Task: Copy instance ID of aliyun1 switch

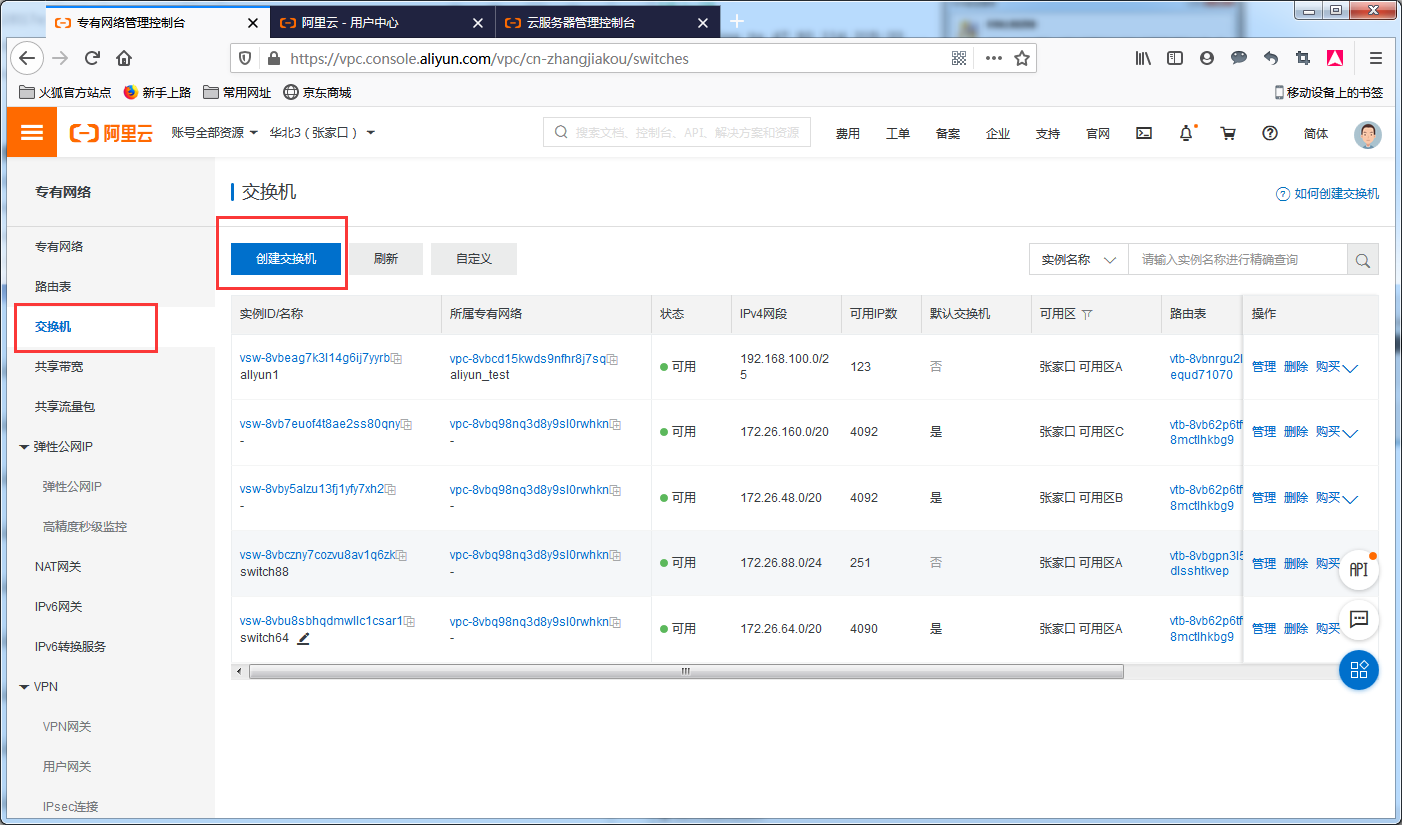Action: click(397, 358)
